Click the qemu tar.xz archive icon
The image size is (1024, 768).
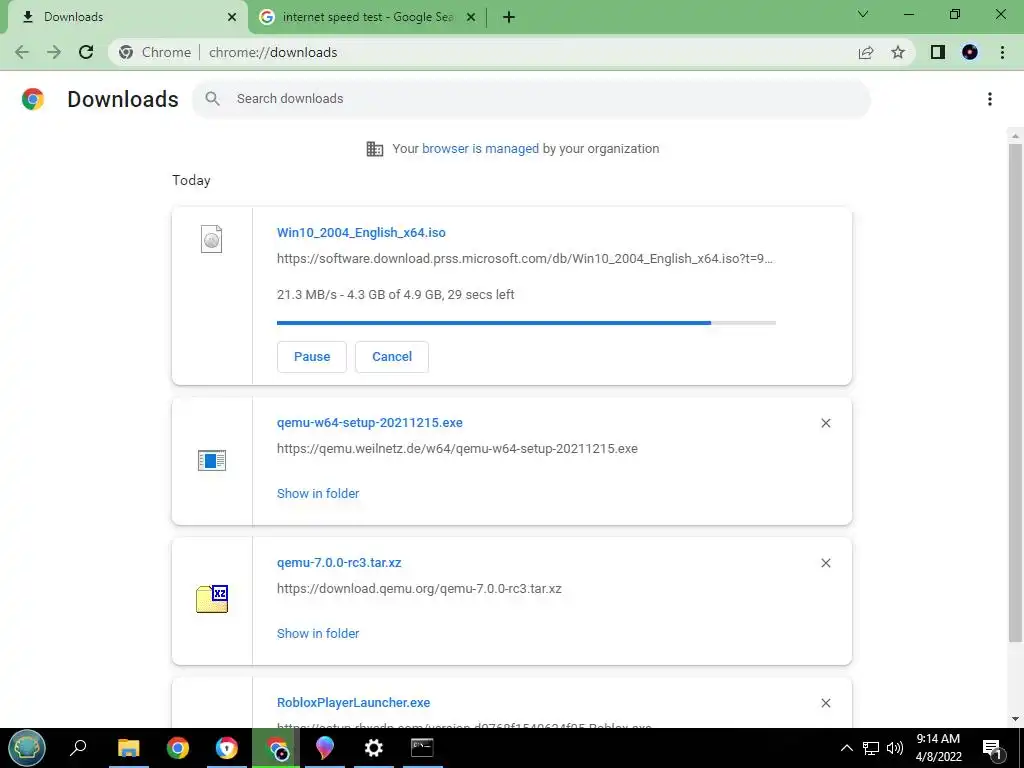point(212,598)
